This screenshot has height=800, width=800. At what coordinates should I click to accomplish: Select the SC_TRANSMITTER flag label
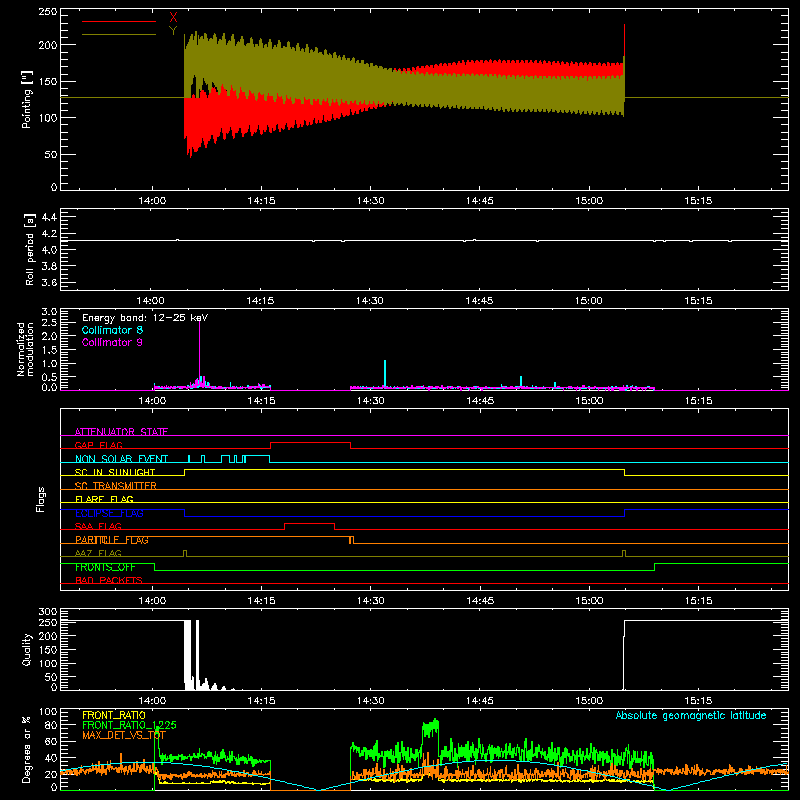(x=116, y=486)
